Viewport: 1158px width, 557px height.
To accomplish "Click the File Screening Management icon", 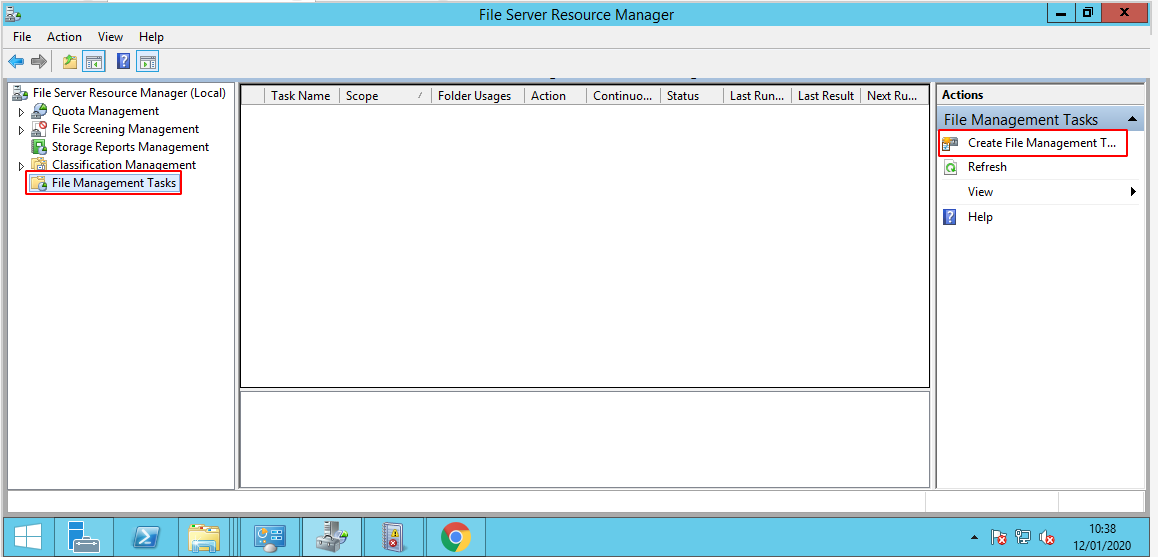I will [x=39, y=129].
